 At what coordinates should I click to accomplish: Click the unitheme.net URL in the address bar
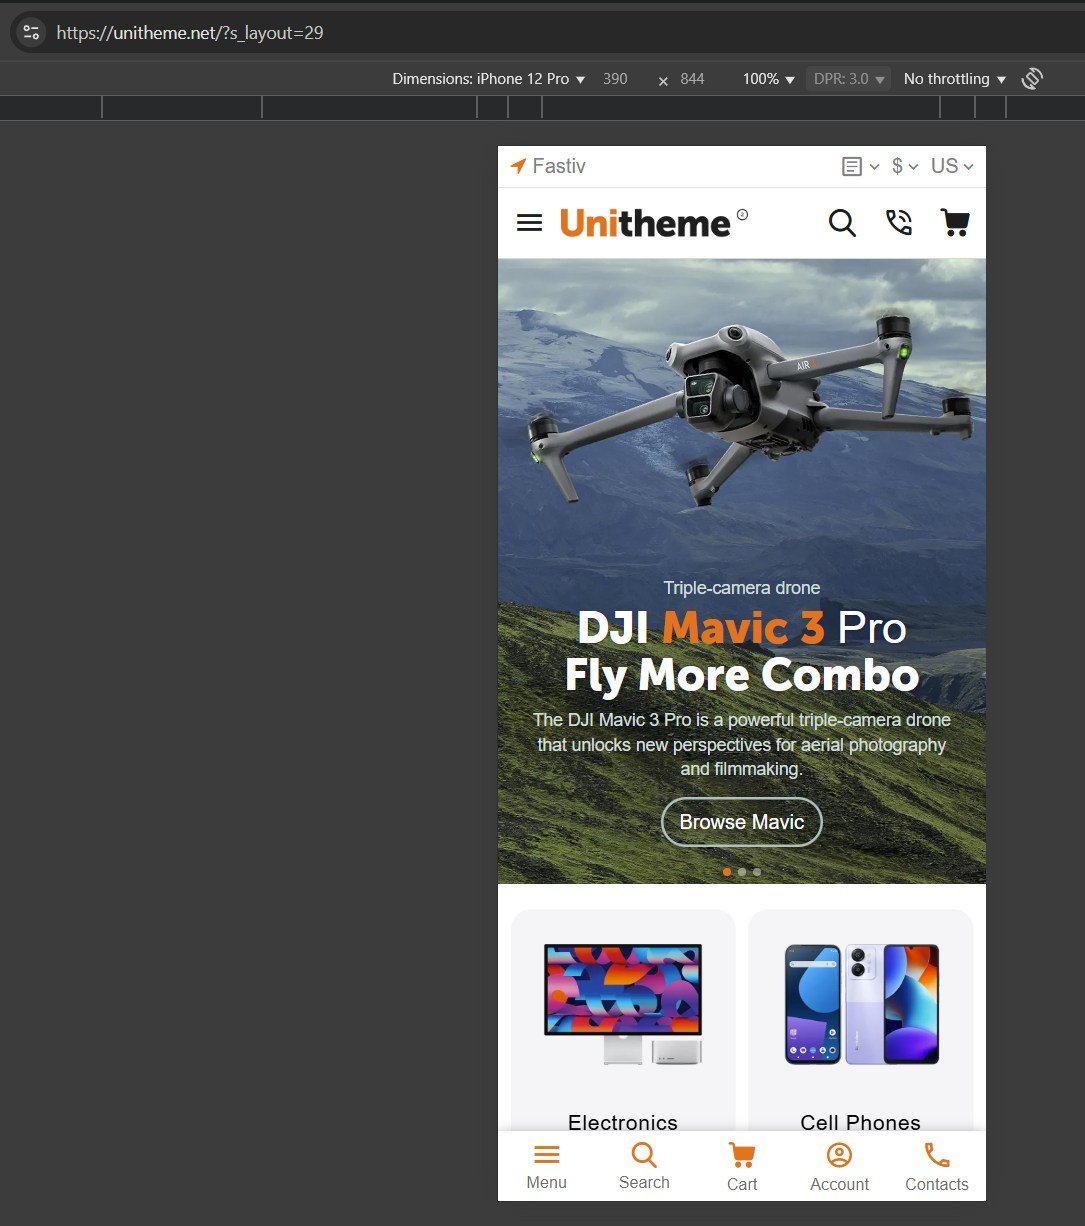coord(190,33)
